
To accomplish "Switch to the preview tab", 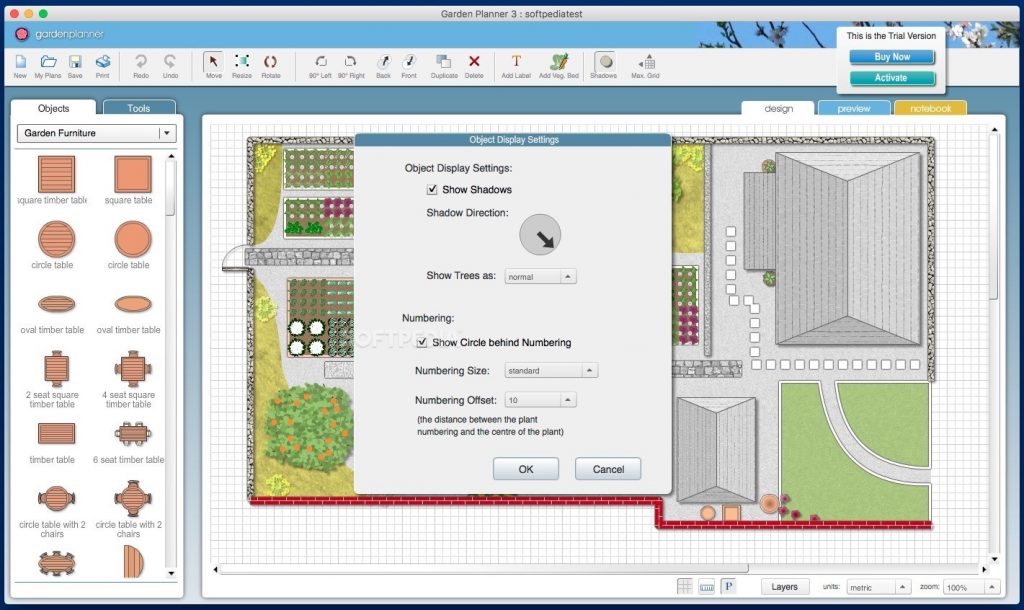I will coord(854,108).
